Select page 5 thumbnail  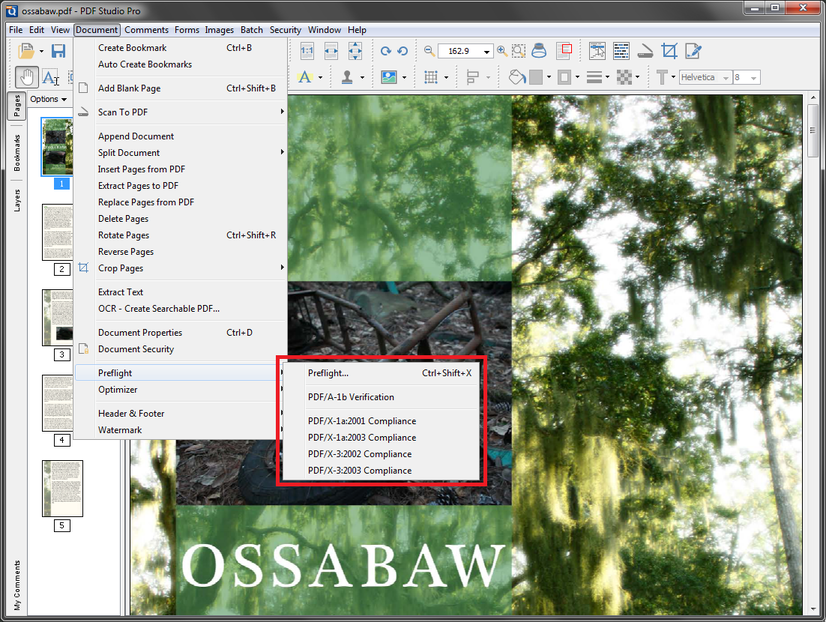click(x=63, y=488)
